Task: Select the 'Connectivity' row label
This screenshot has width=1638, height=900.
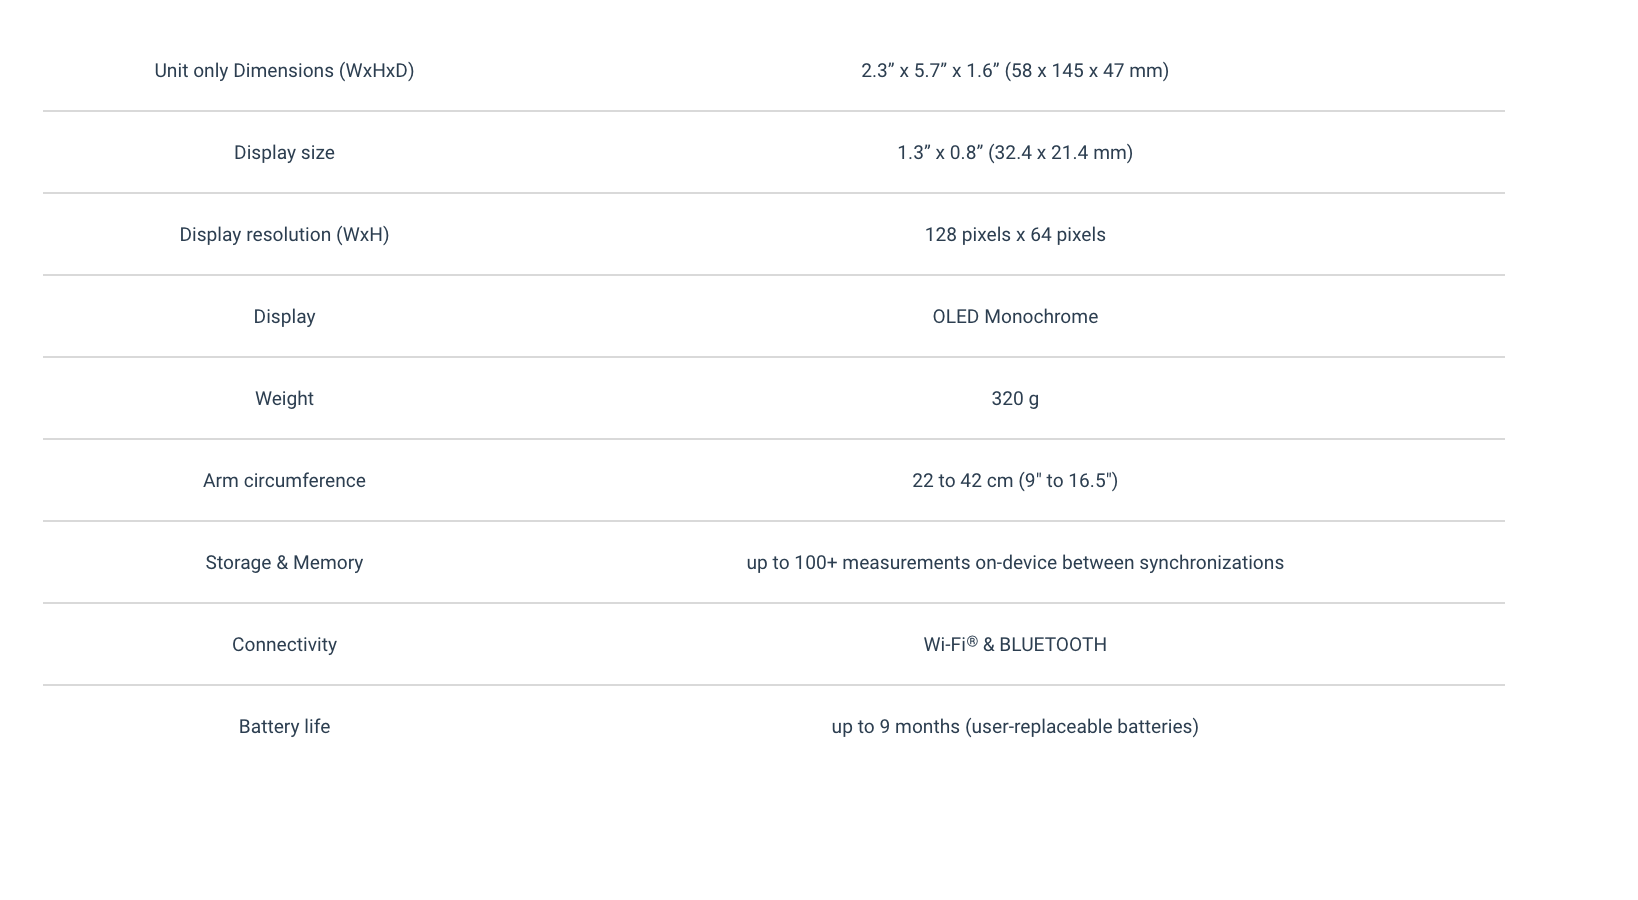Action: pos(284,645)
